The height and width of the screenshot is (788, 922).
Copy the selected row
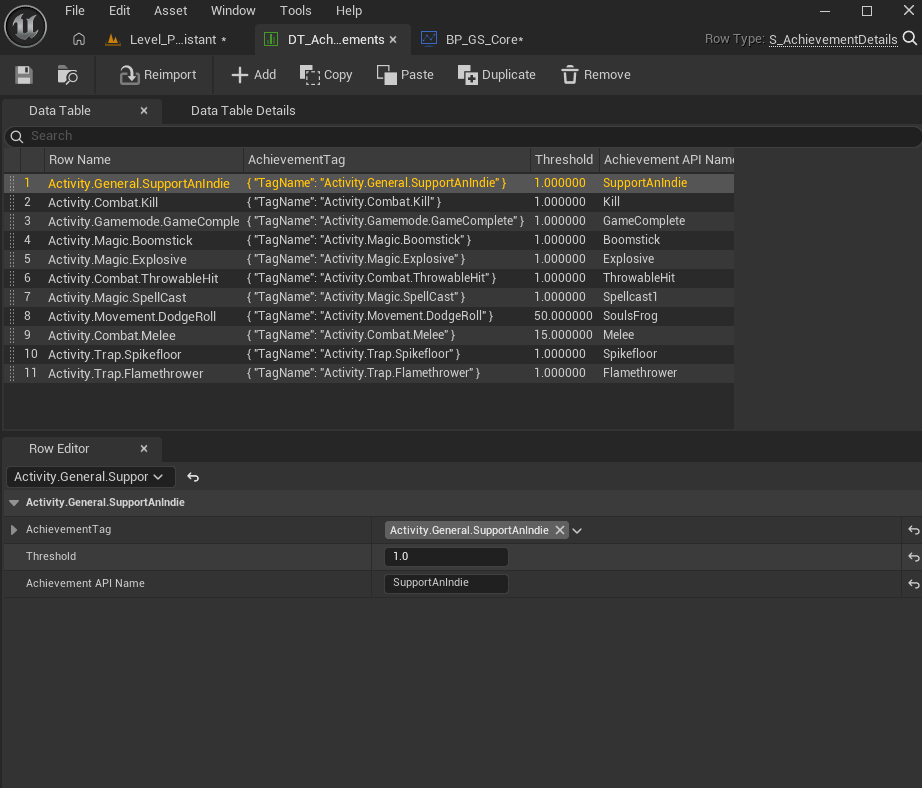coord(326,75)
